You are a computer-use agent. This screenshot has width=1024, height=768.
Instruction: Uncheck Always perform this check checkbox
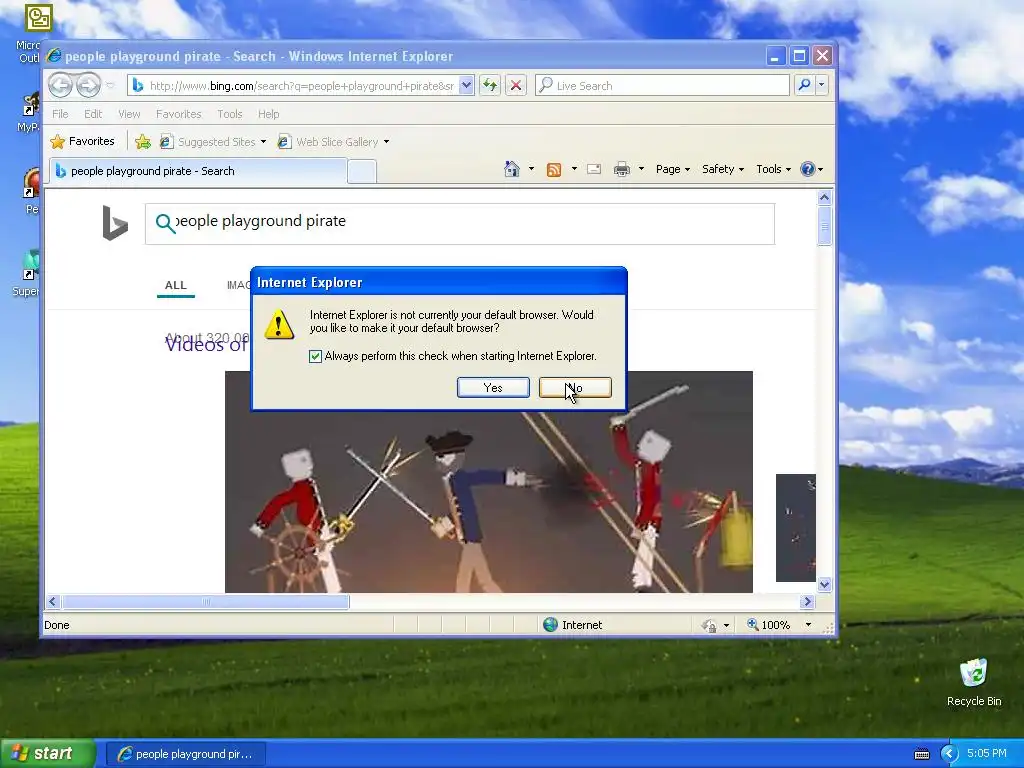click(315, 356)
